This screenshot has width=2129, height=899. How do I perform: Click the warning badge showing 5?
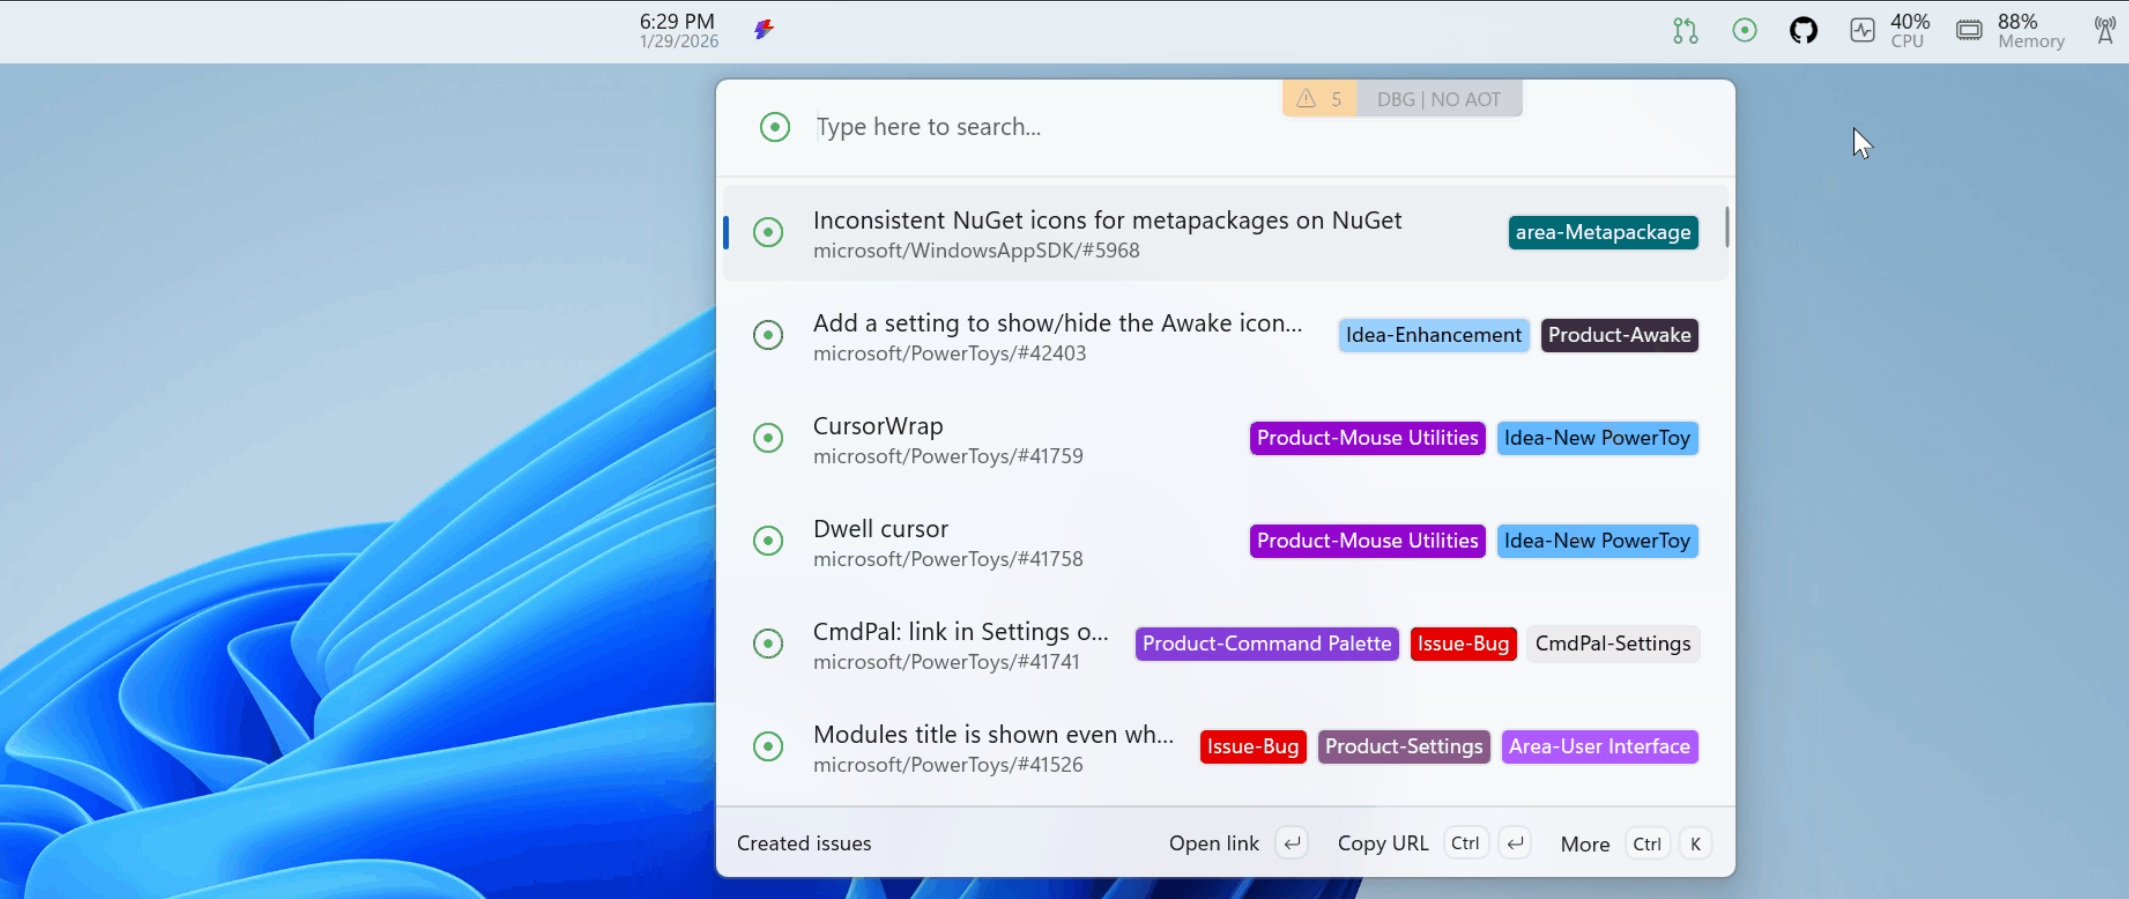pyautogui.click(x=1319, y=99)
